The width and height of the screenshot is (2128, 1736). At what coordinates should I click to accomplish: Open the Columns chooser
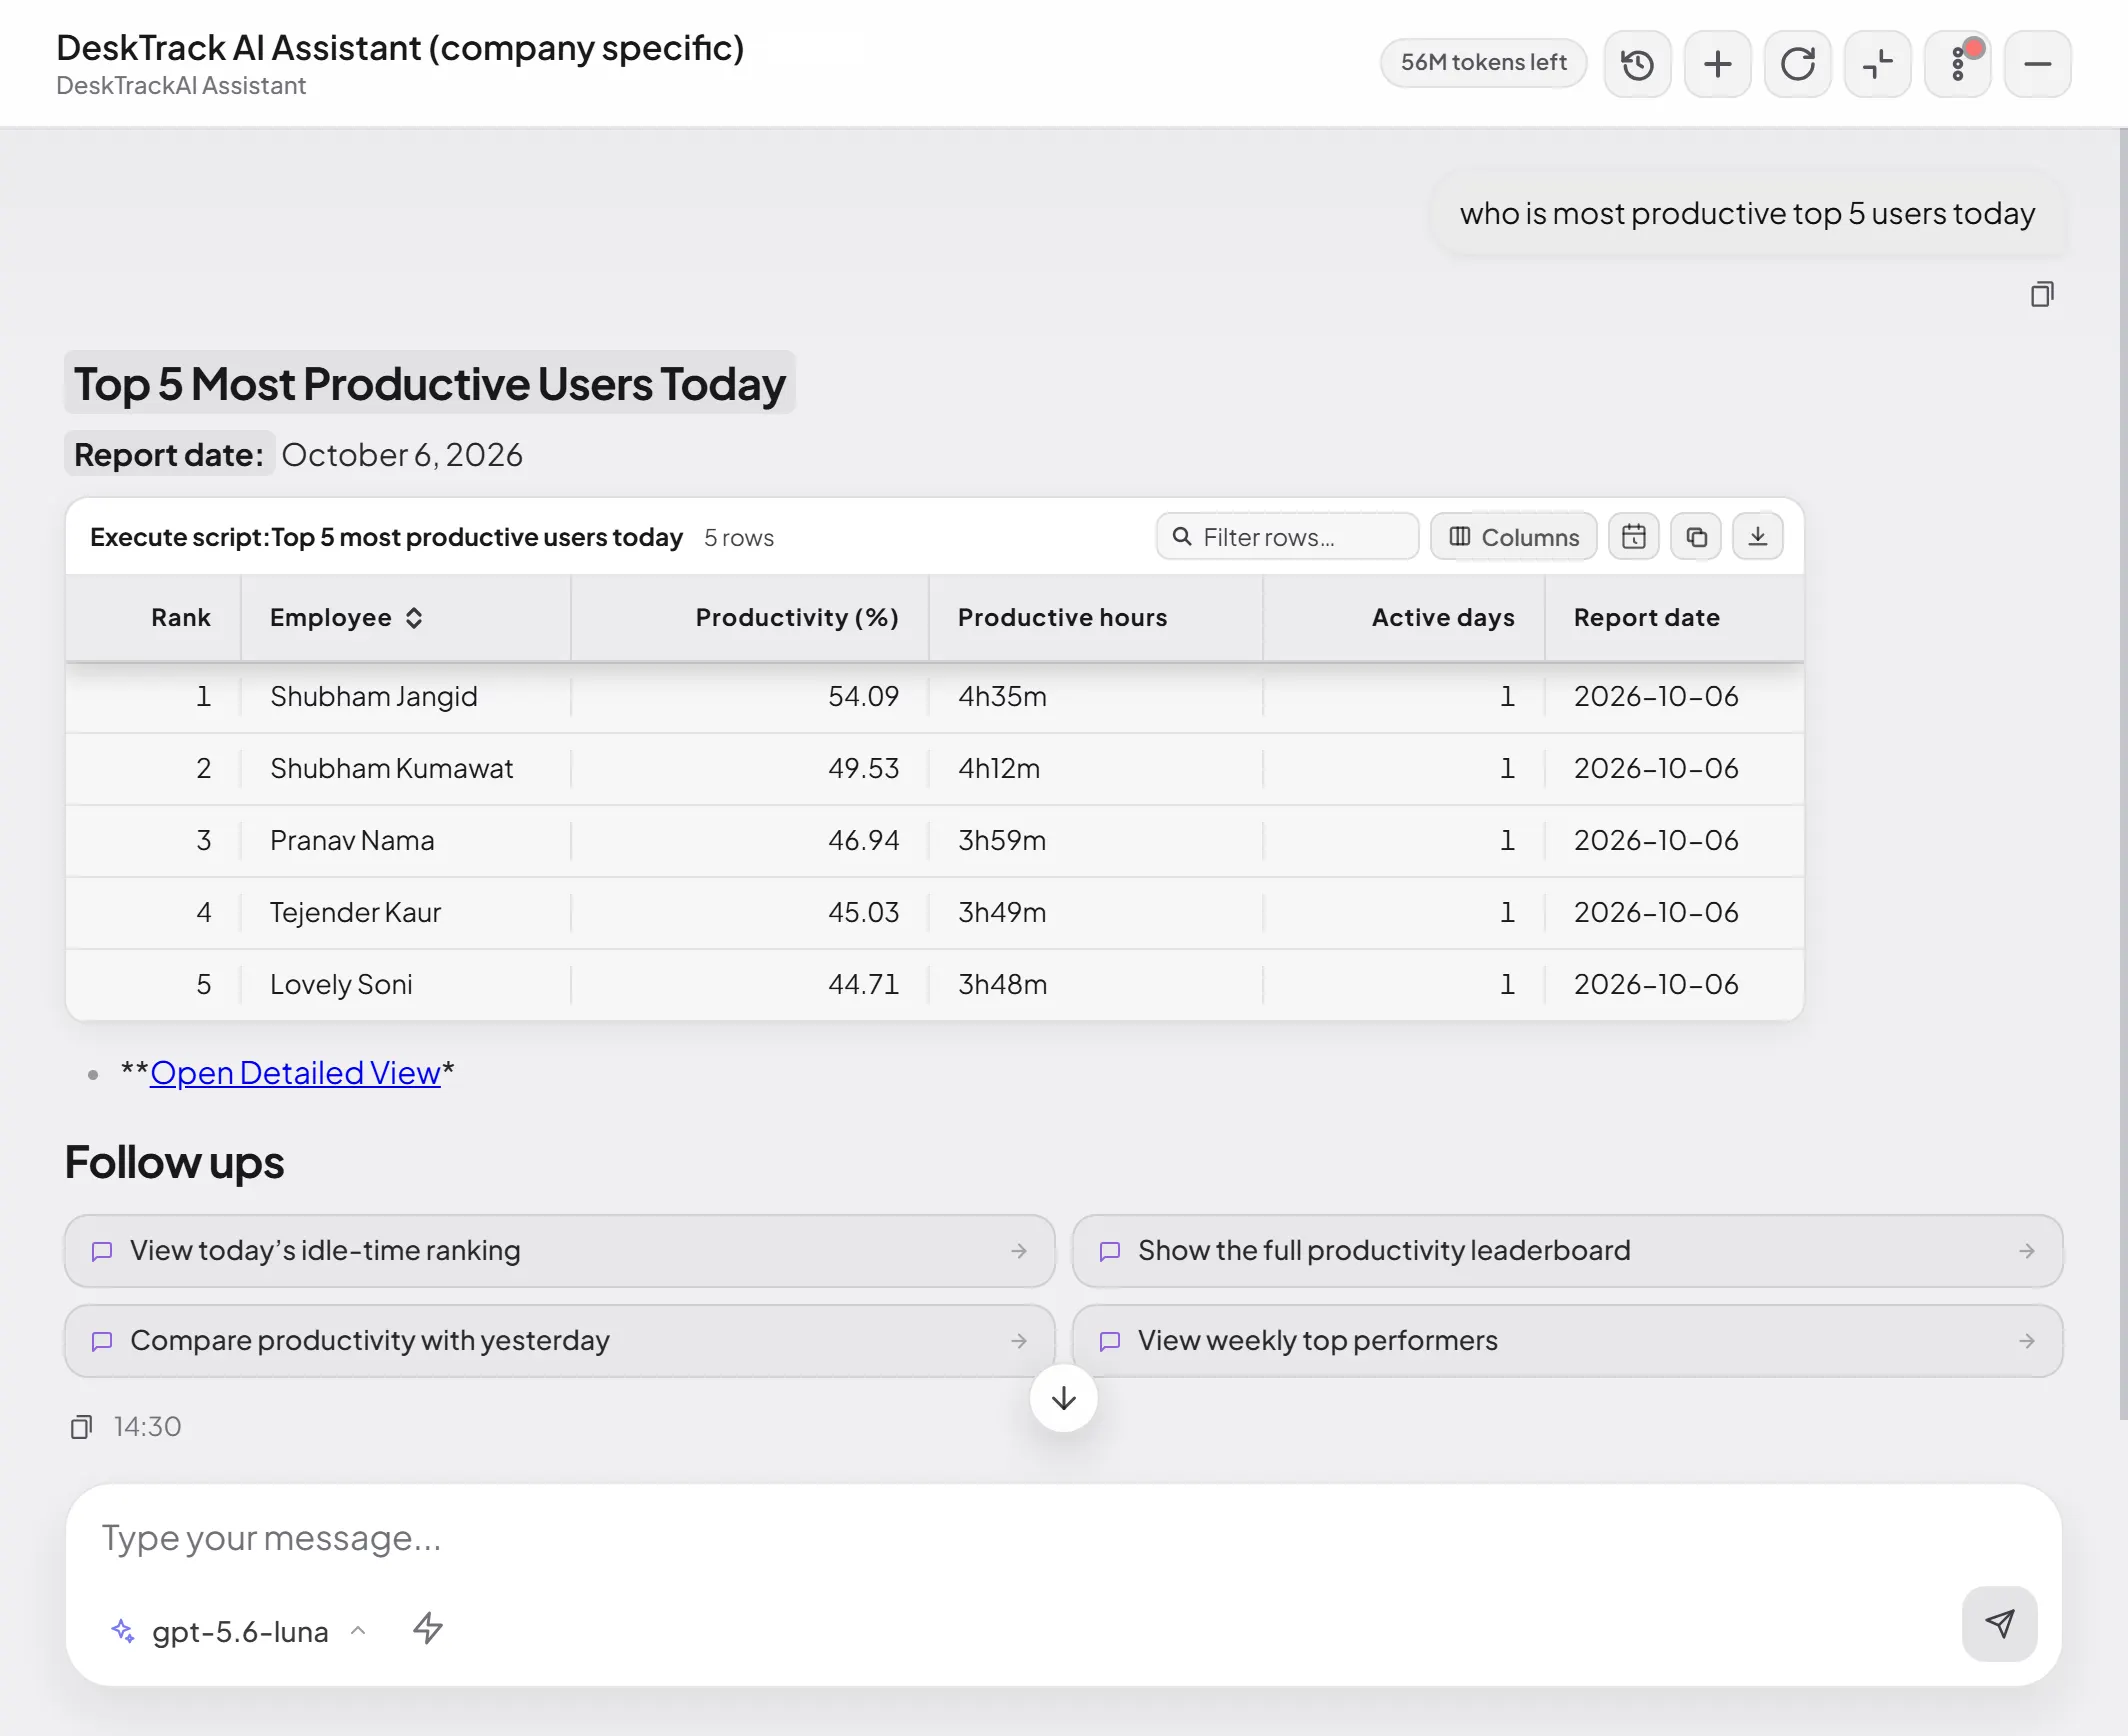[1514, 537]
